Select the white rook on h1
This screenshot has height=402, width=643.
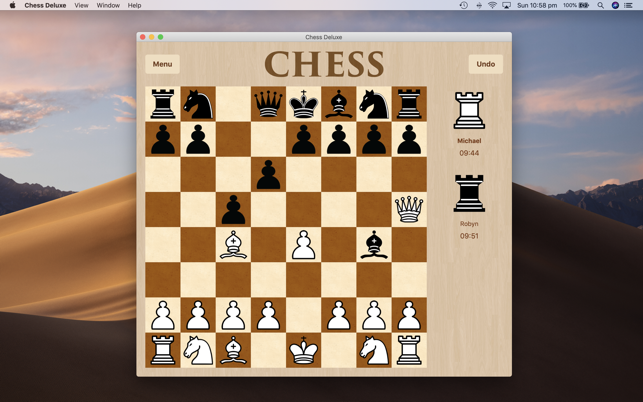point(409,350)
